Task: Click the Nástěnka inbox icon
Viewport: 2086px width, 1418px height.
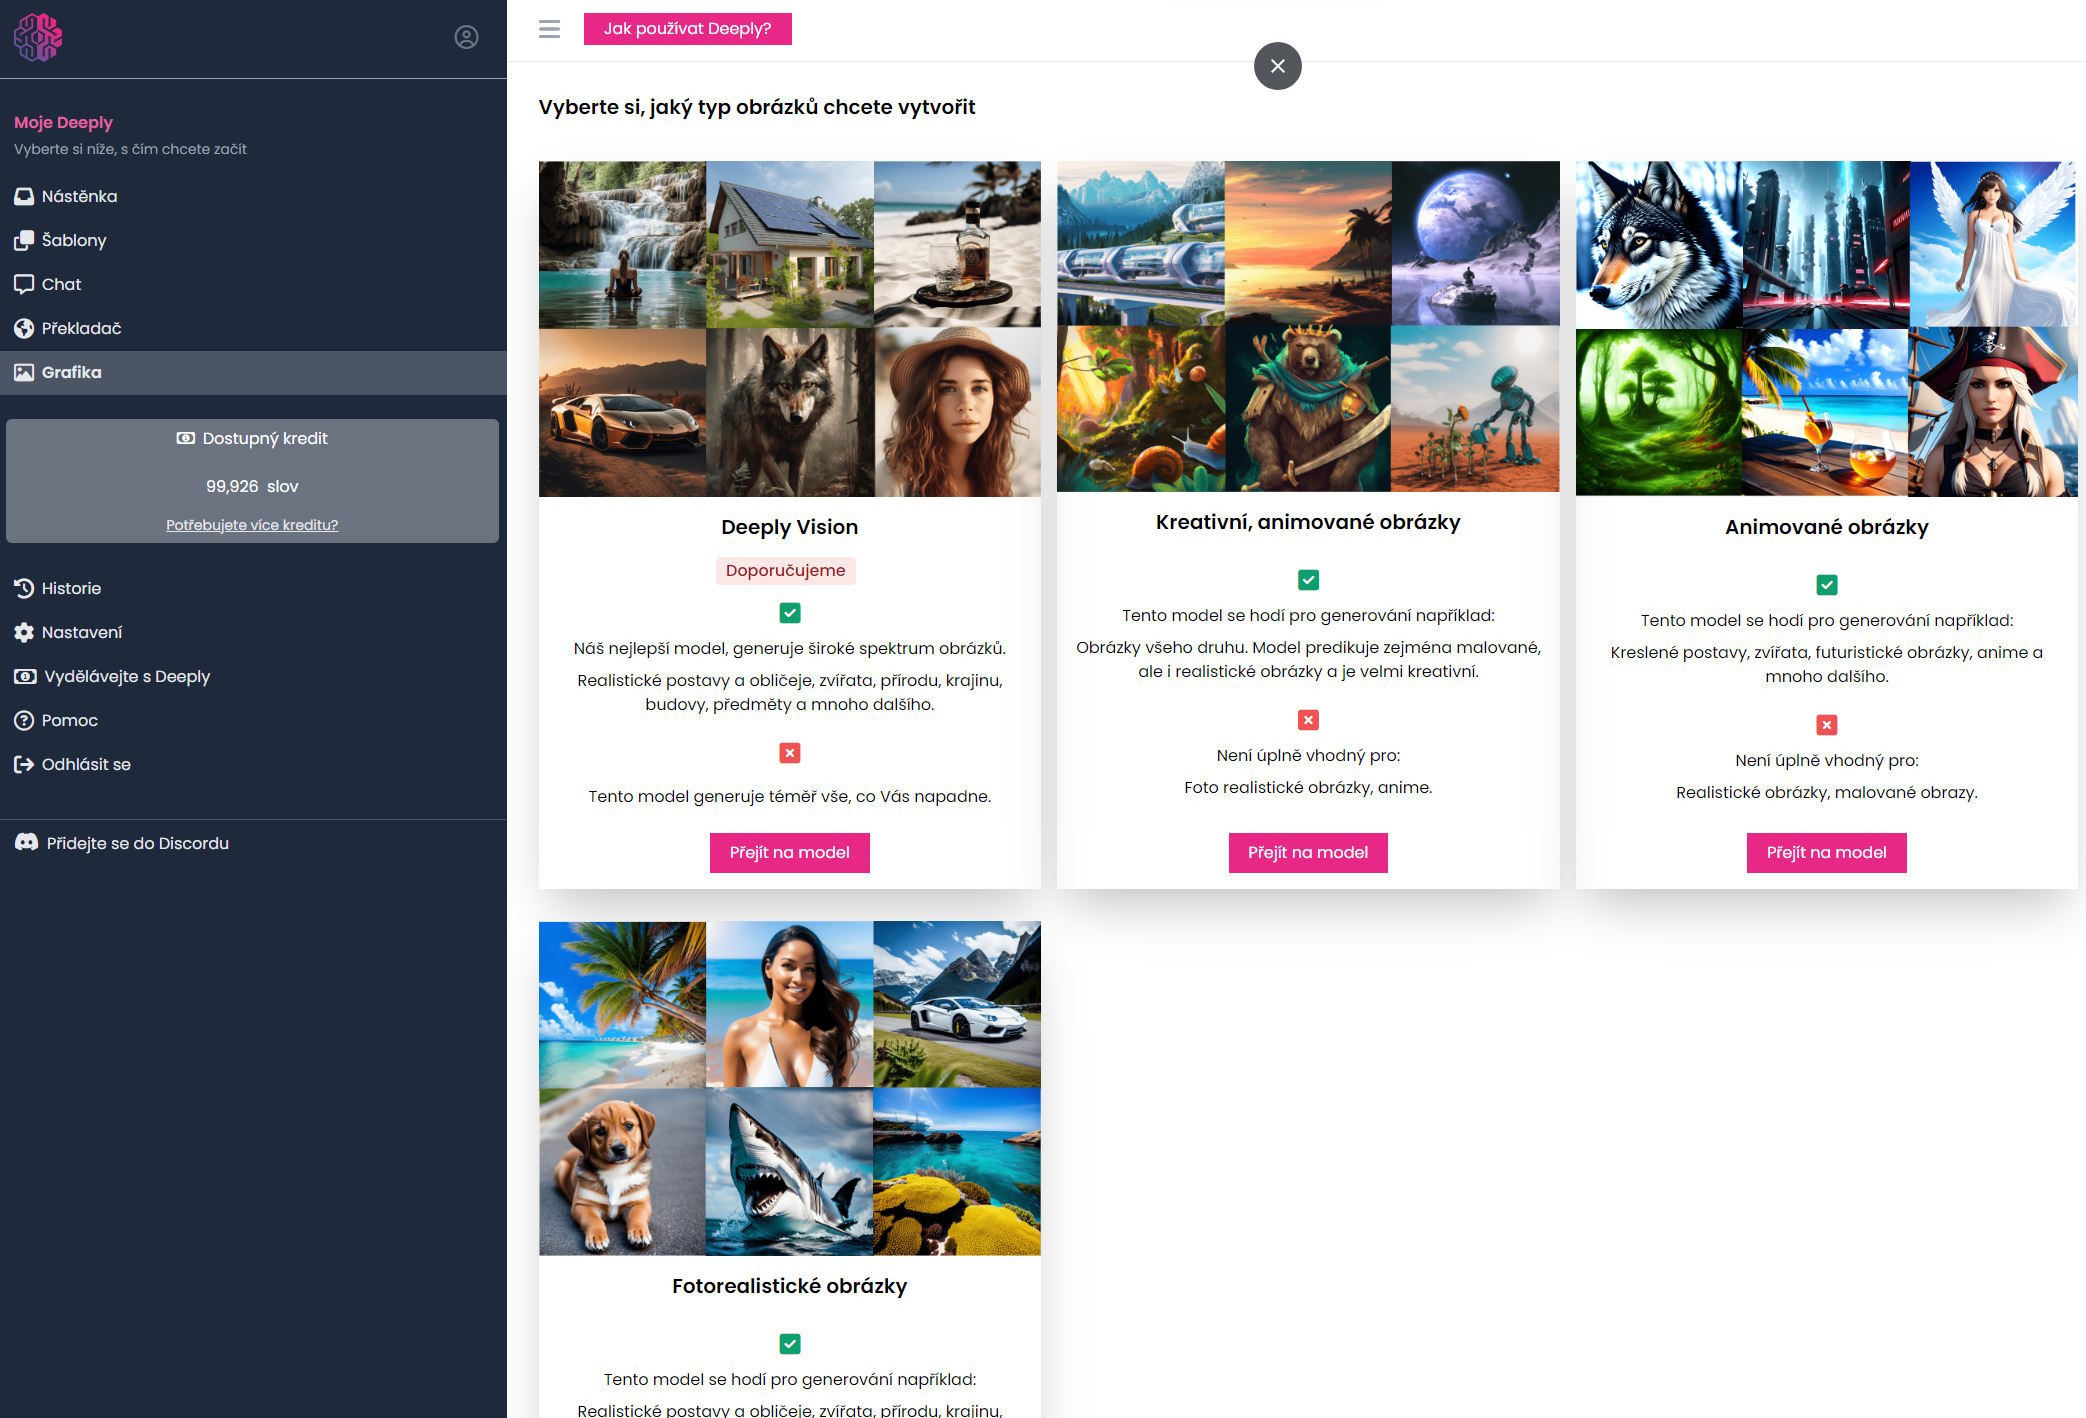Action: (24, 196)
